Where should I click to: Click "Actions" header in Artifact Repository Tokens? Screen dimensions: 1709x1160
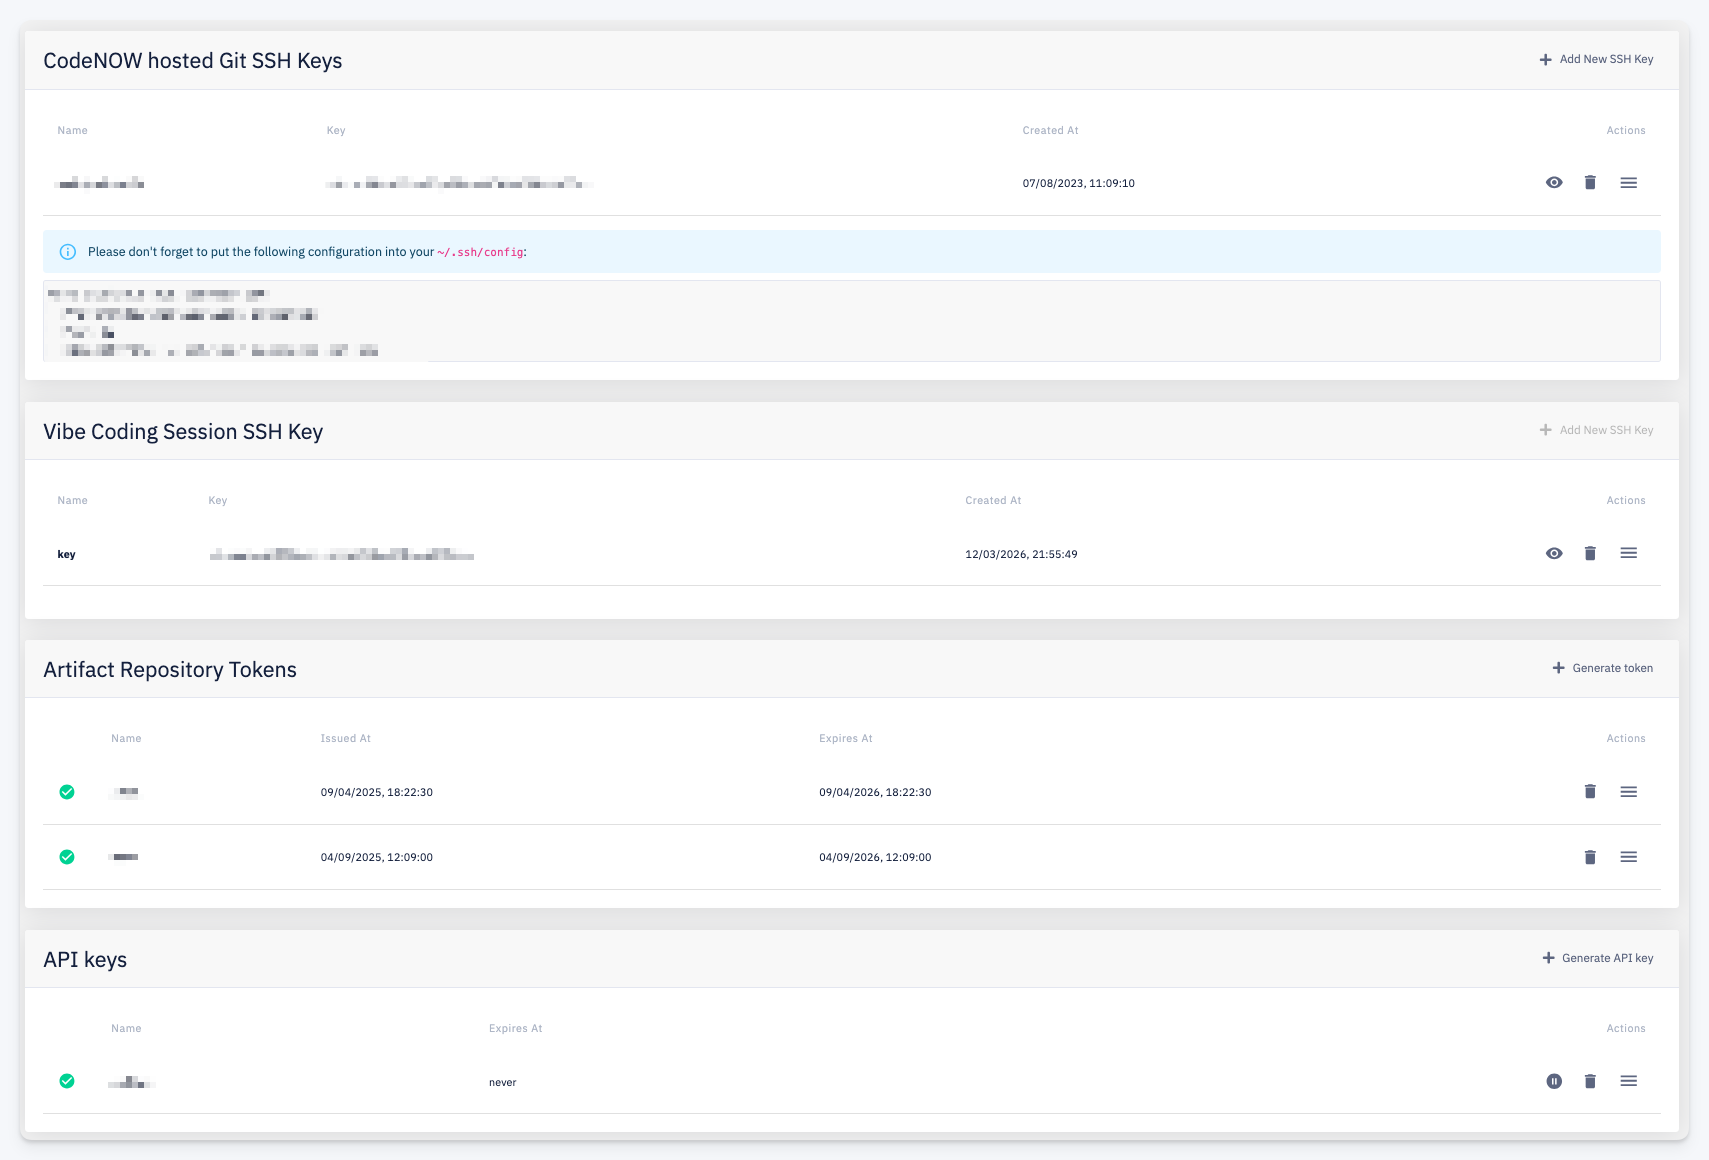[1626, 738]
